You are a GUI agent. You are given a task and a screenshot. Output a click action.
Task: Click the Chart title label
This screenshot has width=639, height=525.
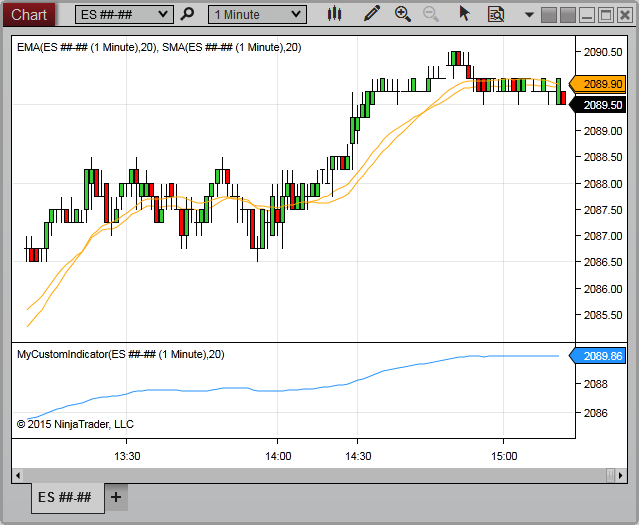point(28,14)
